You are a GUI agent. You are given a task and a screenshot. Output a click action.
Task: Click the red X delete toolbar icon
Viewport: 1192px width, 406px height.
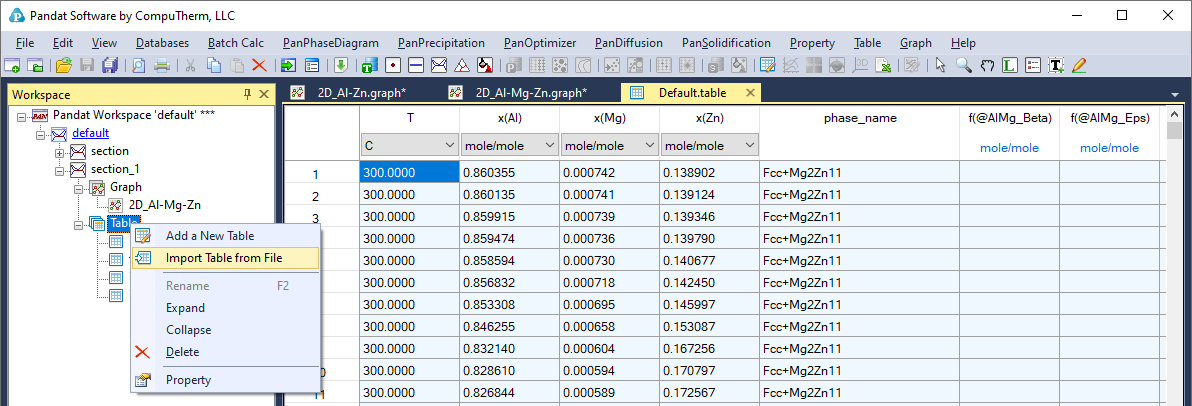pos(259,65)
